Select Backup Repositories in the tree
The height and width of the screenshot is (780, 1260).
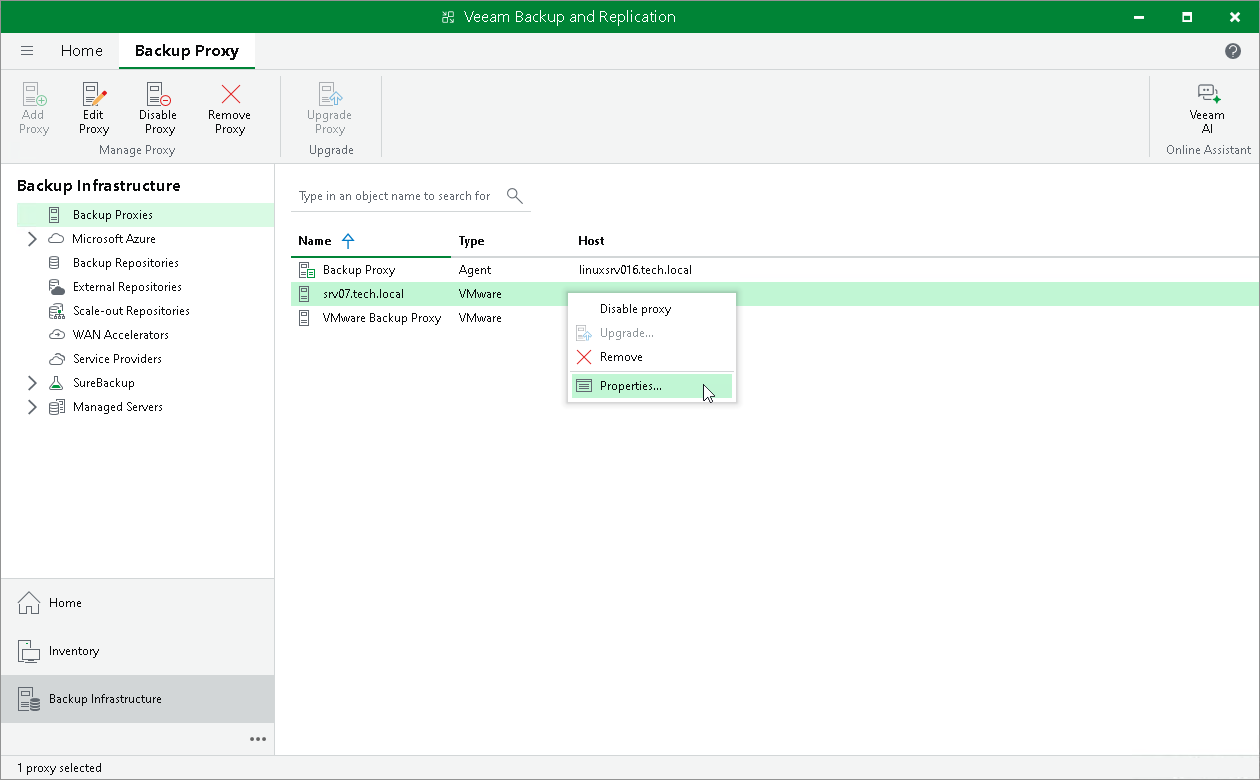[x=126, y=263]
